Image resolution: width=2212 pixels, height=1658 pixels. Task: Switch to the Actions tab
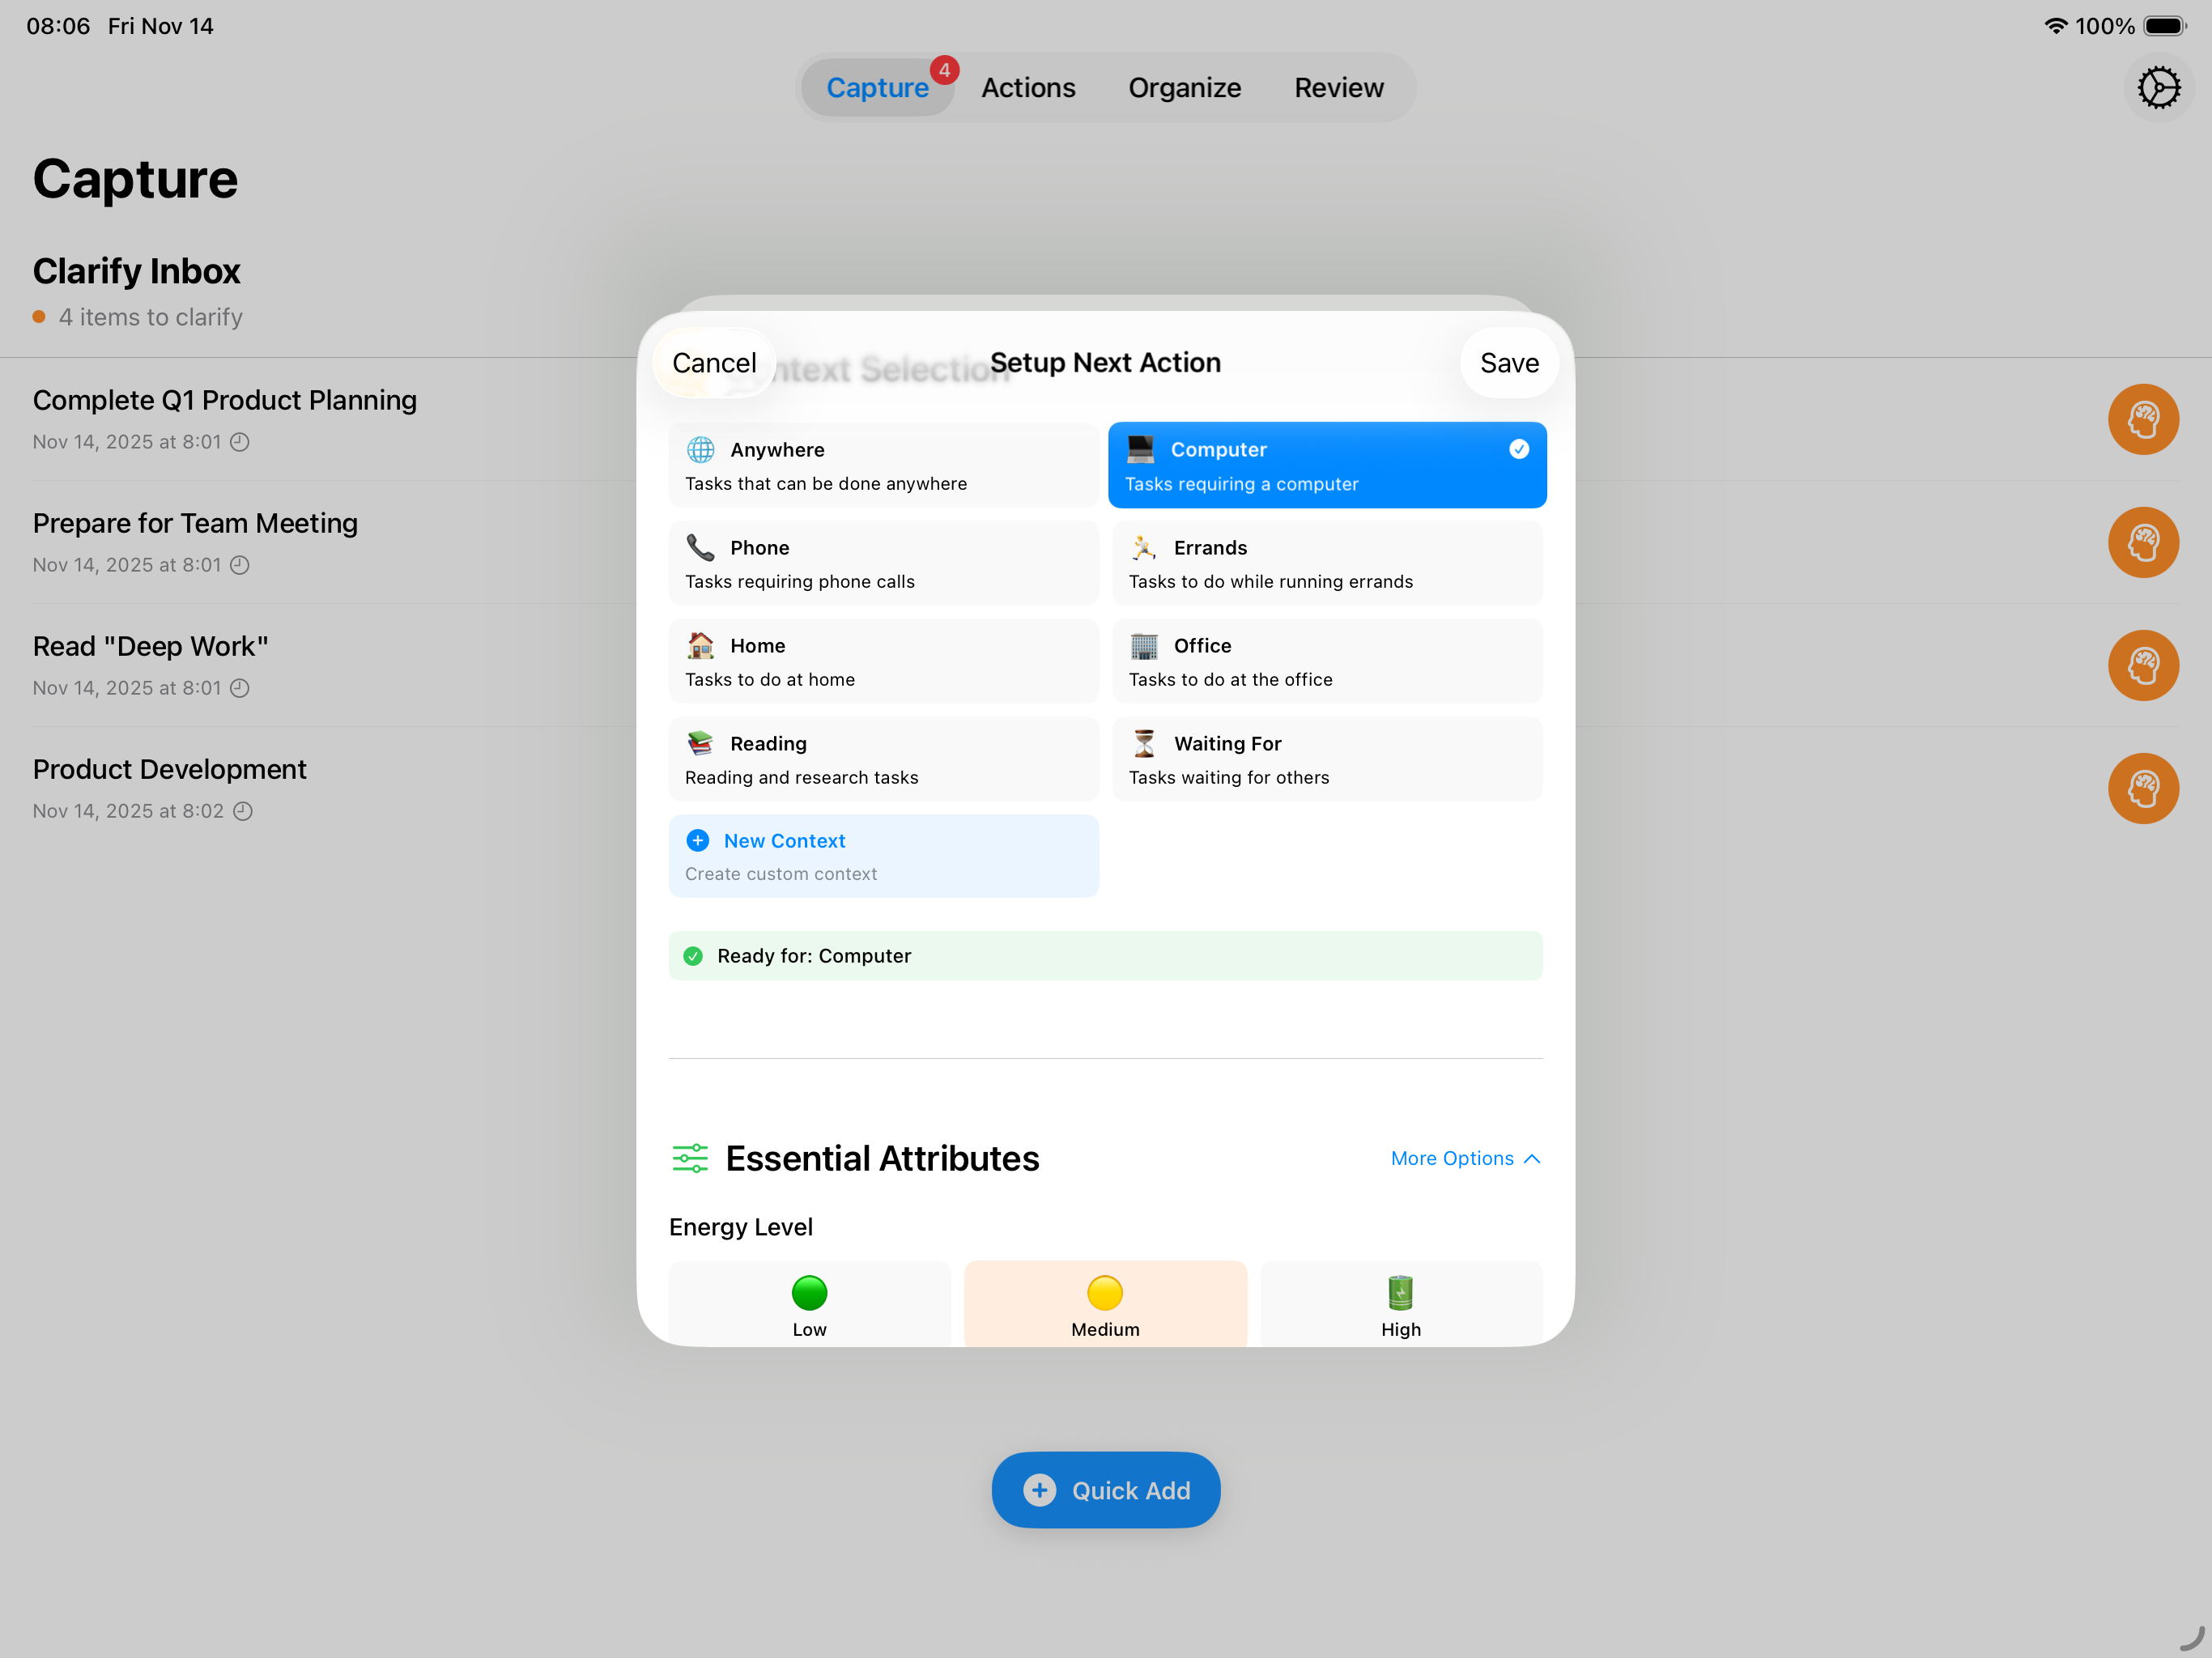[x=1028, y=87]
